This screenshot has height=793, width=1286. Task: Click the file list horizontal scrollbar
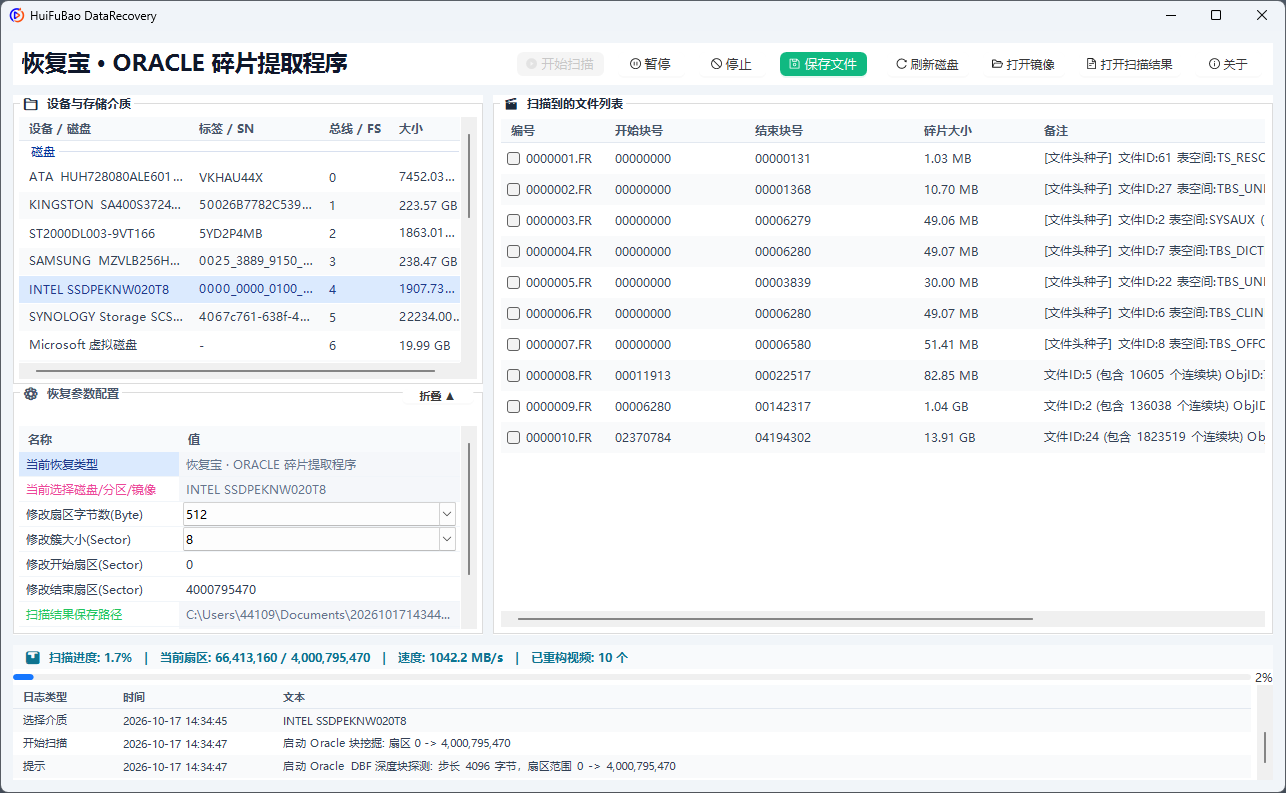point(774,618)
